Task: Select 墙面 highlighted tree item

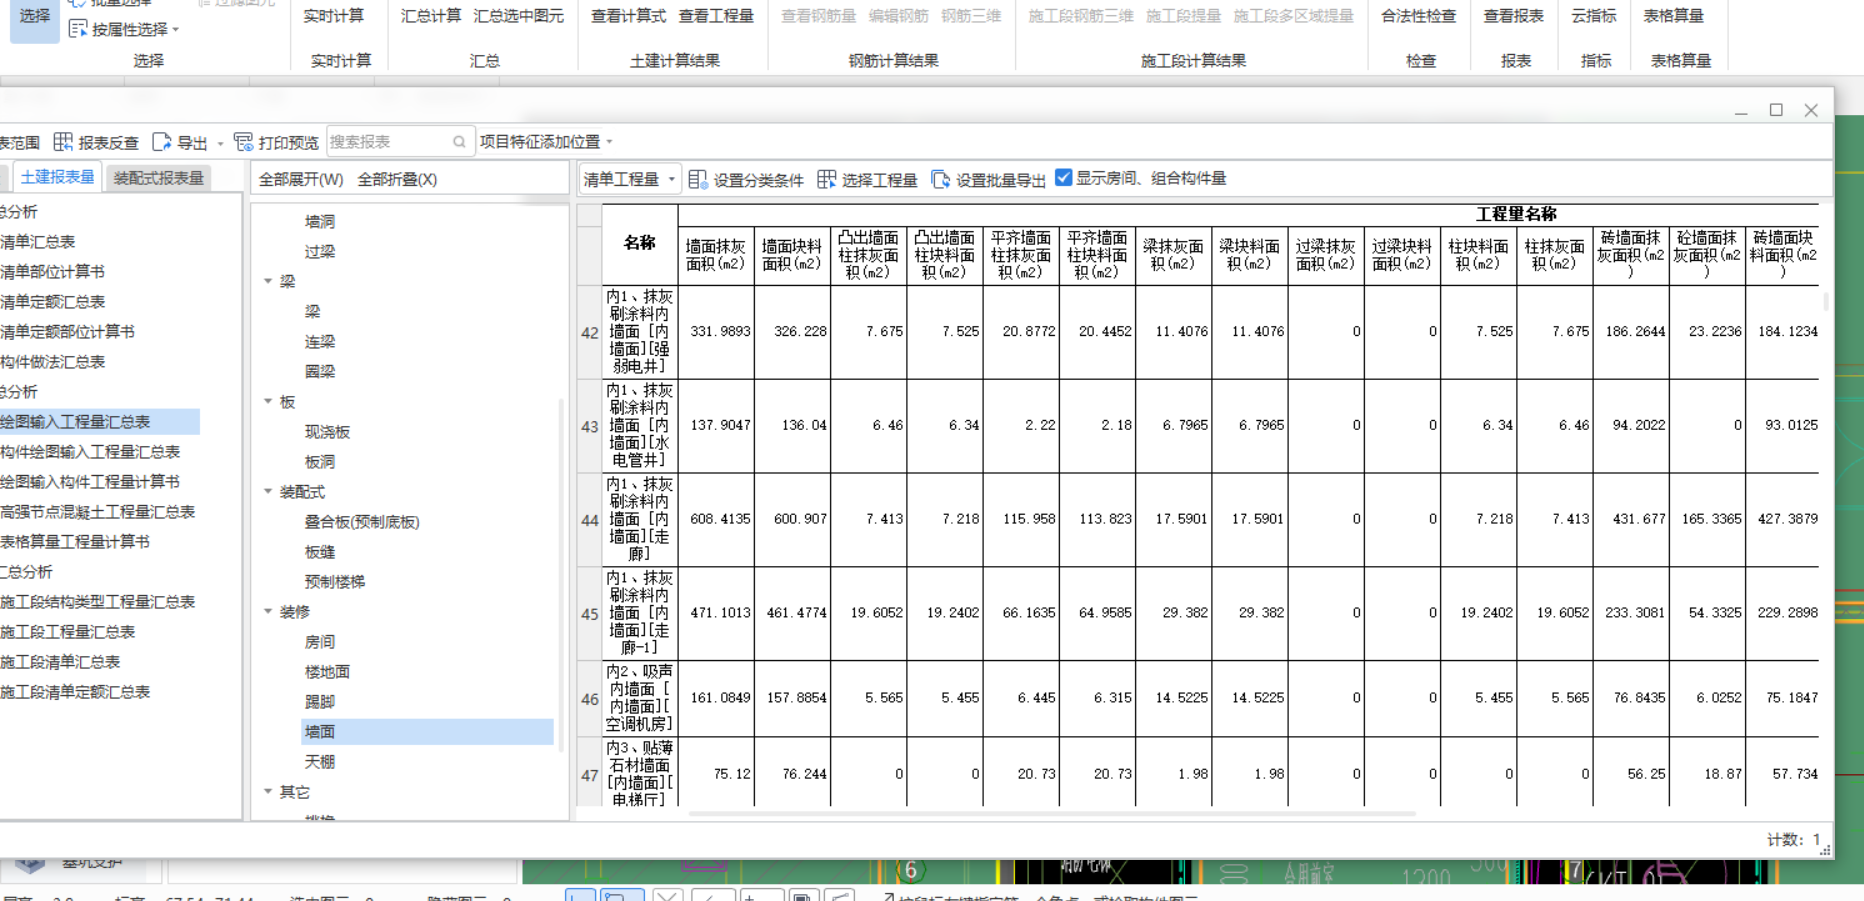Action: [x=427, y=731]
